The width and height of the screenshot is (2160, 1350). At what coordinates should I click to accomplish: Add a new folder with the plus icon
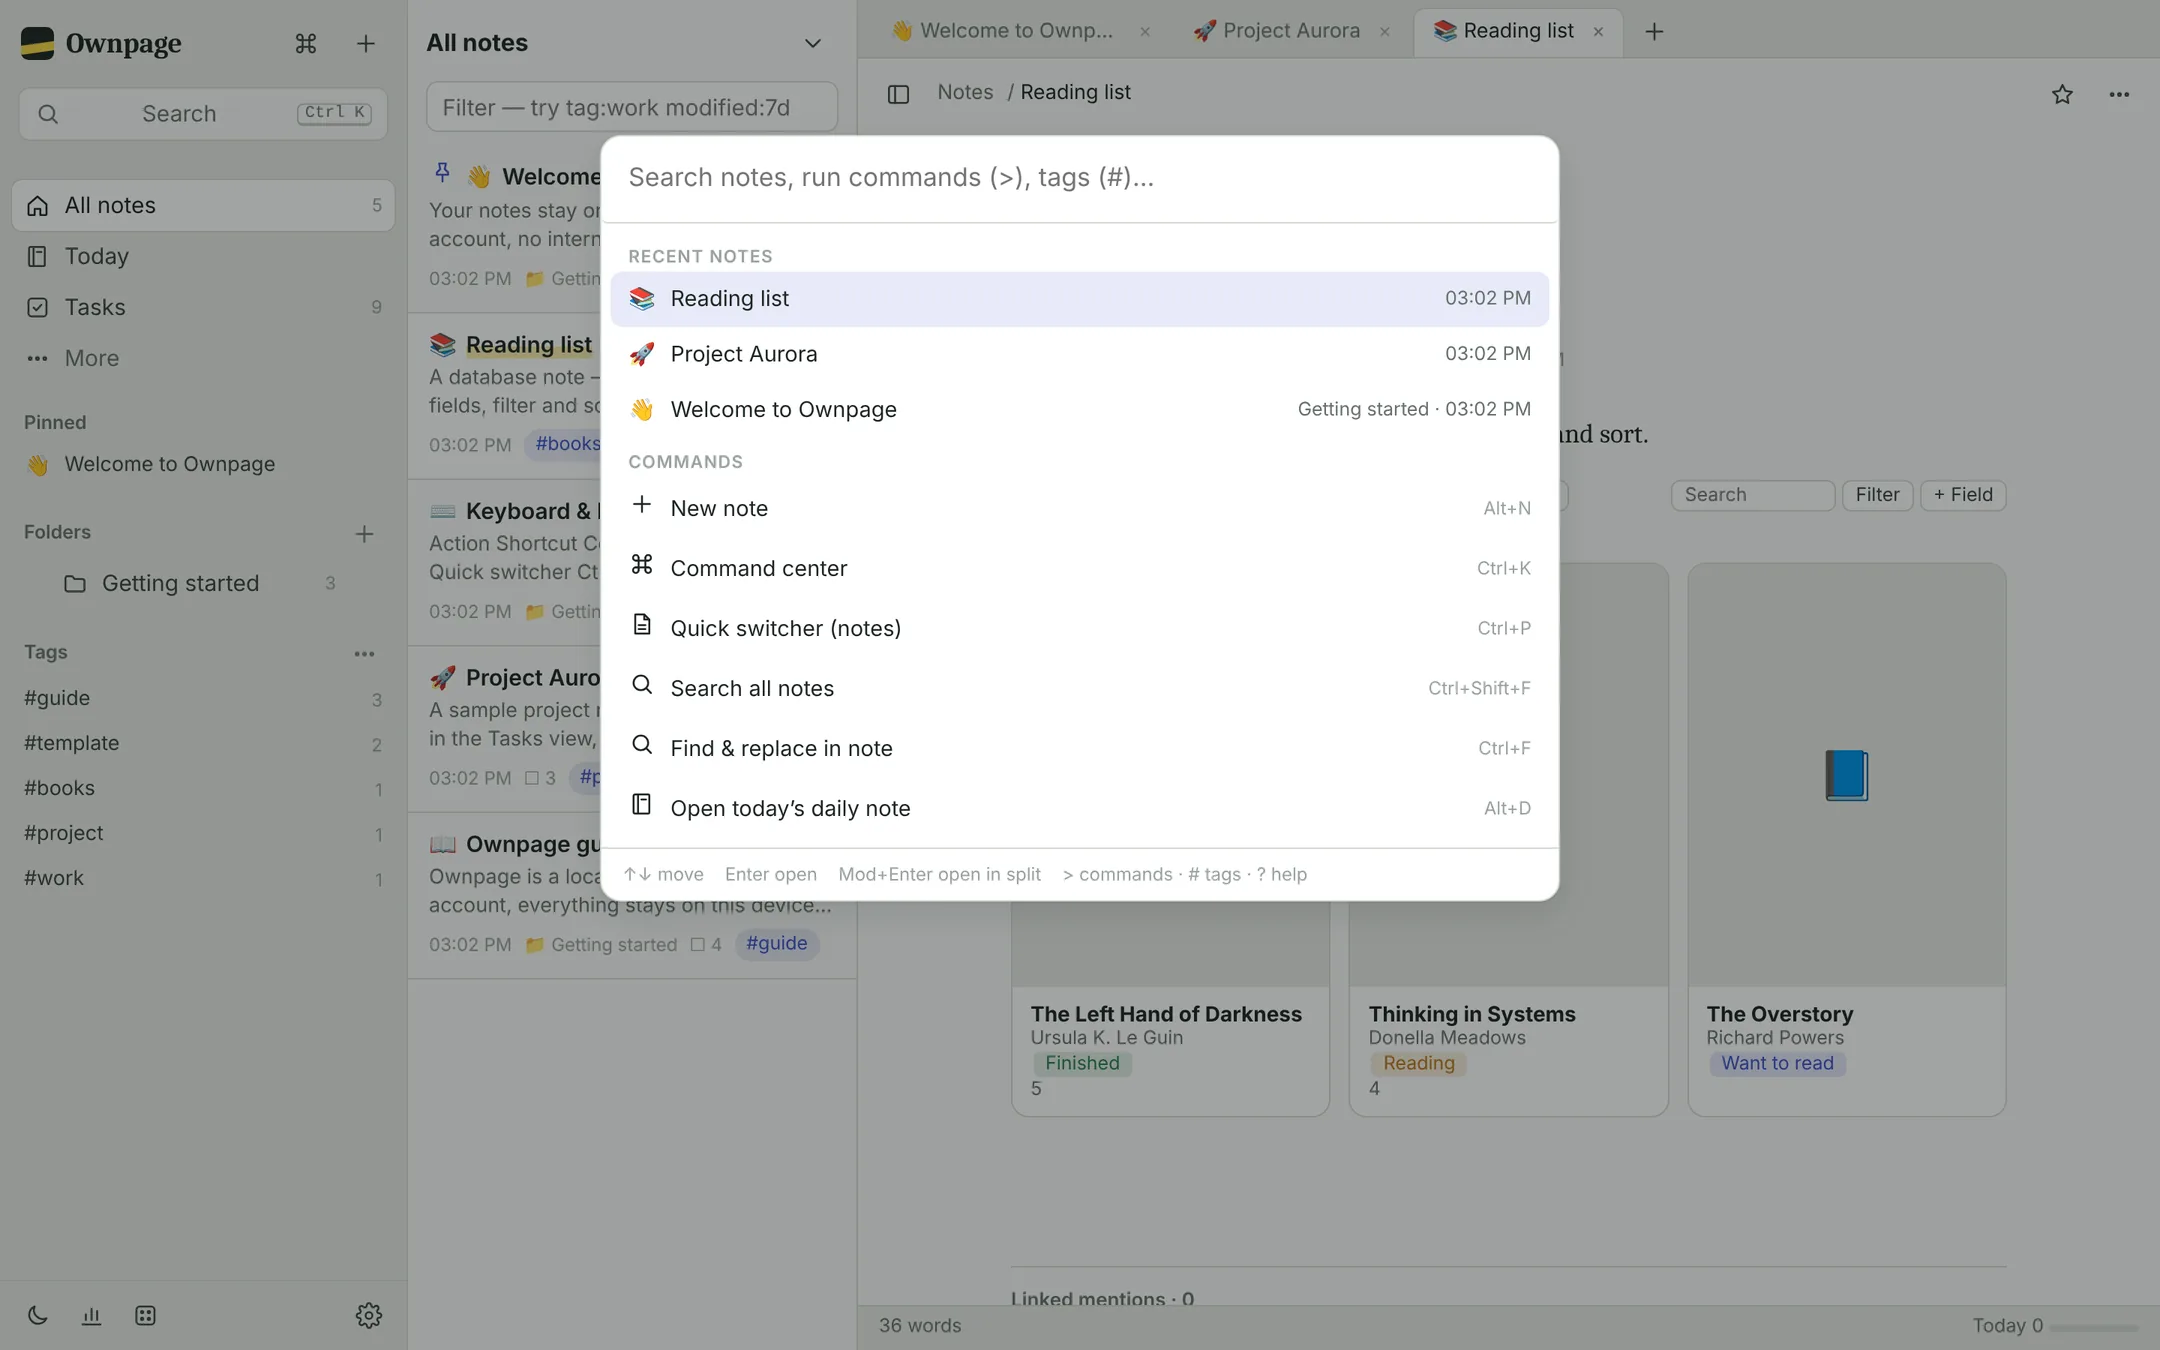[364, 533]
